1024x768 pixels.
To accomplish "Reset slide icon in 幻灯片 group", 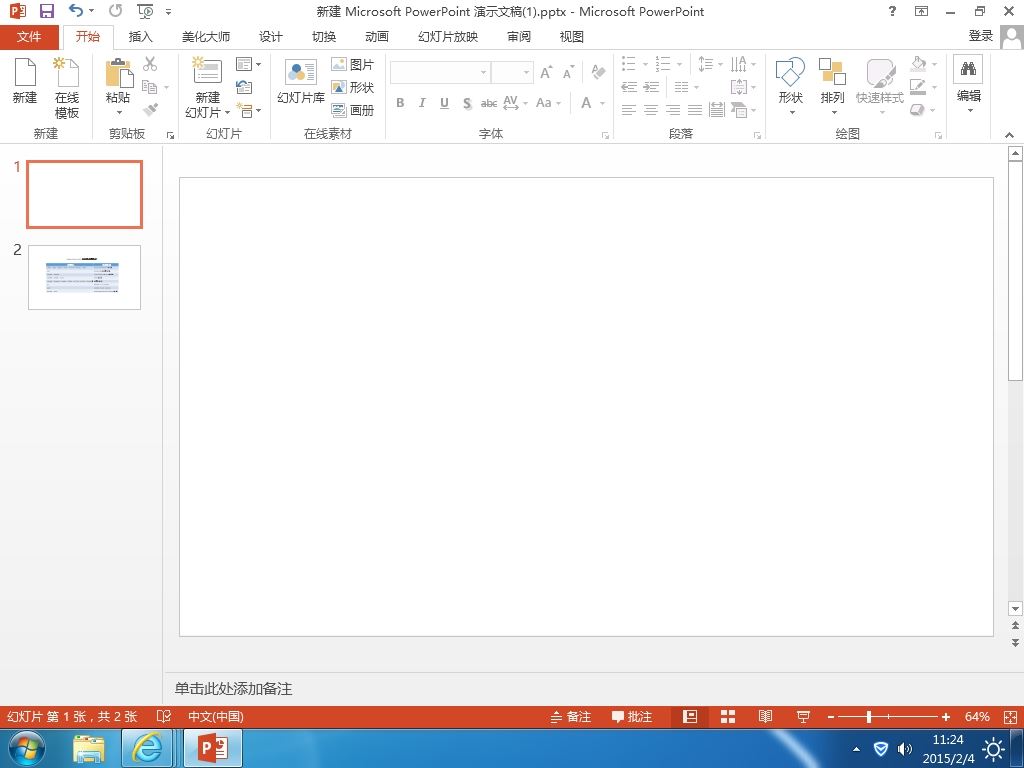I will click(244, 87).
